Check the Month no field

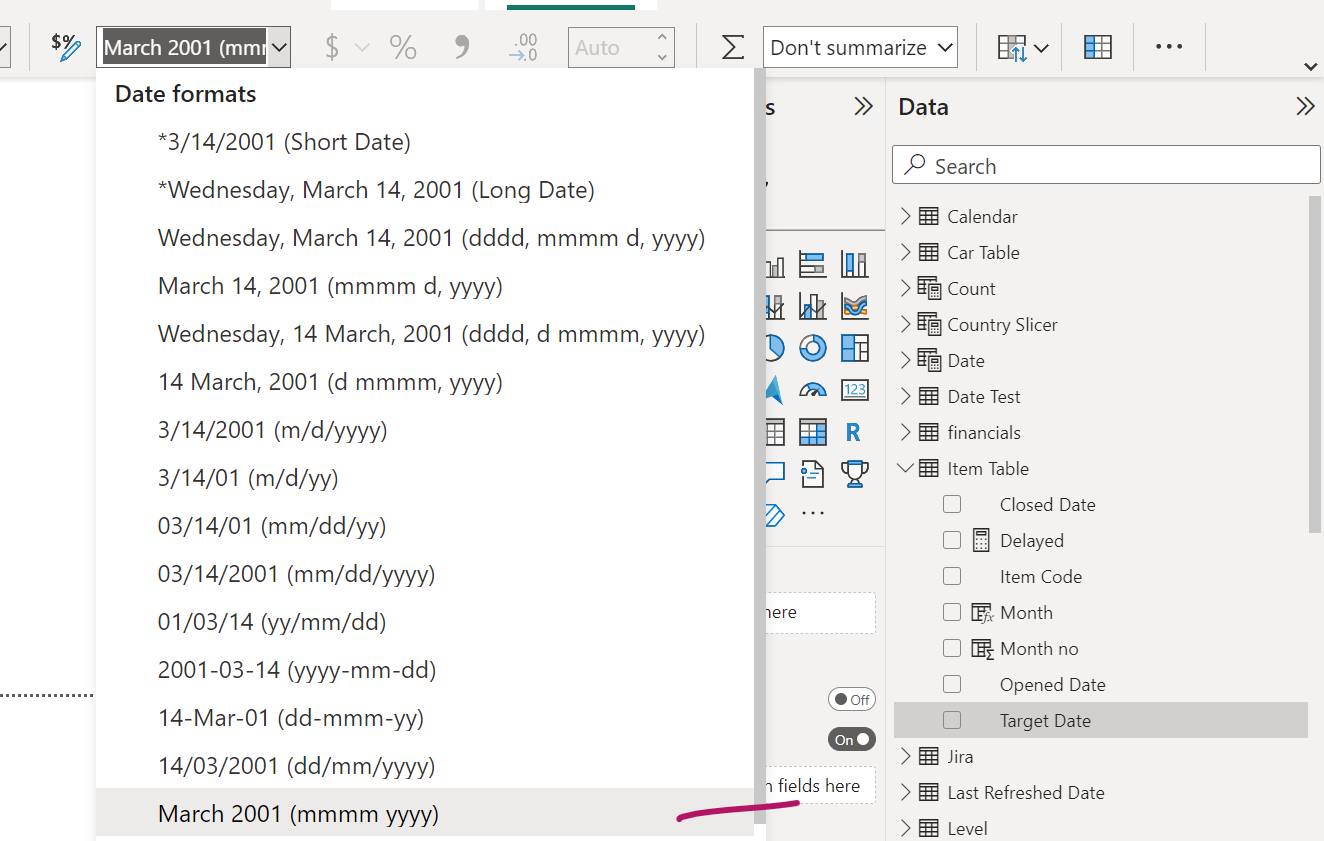[952, 649]
